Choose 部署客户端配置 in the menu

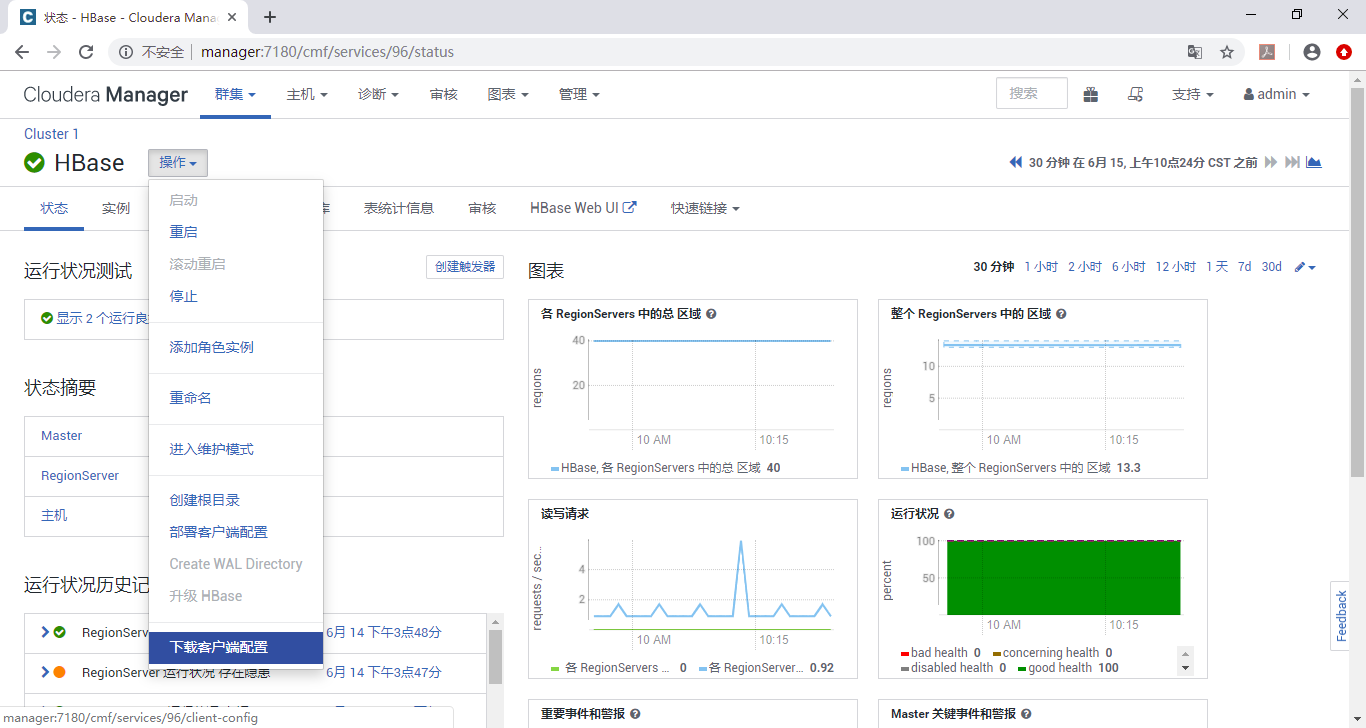(x=236, y=532)
